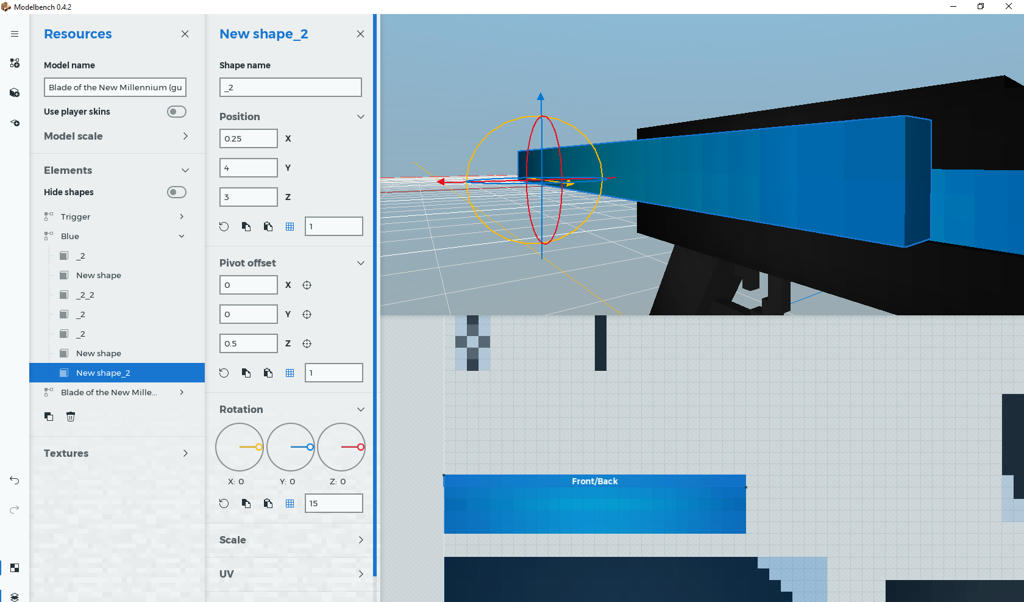Viewport: 1024px width, 602px height.
Task: Click the Shape name input field
Action: tap(290, 87)
